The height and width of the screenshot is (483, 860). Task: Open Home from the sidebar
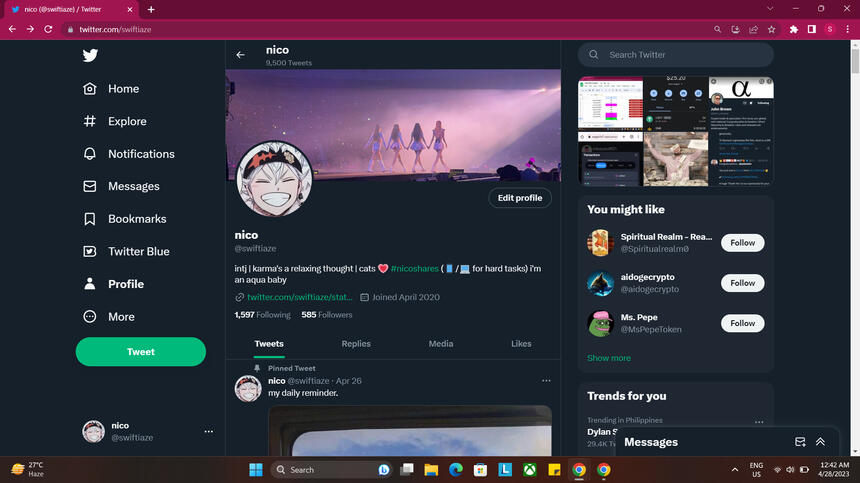111,89
